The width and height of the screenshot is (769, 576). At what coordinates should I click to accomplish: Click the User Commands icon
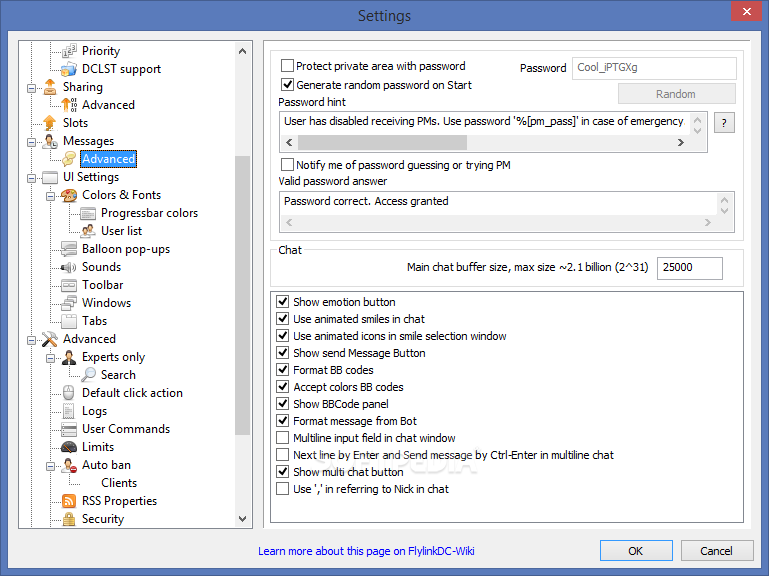[69, 429]
